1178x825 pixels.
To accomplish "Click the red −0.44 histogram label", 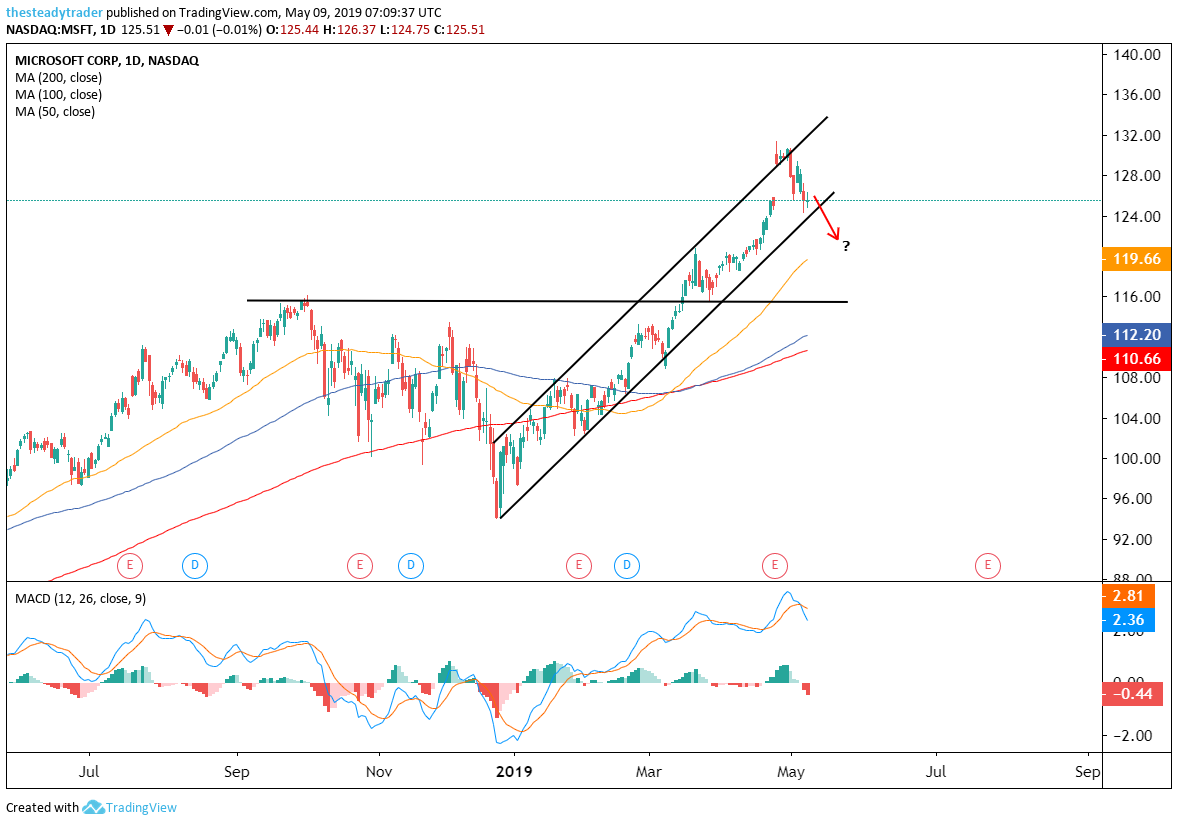I will [x=1131, y=694].
